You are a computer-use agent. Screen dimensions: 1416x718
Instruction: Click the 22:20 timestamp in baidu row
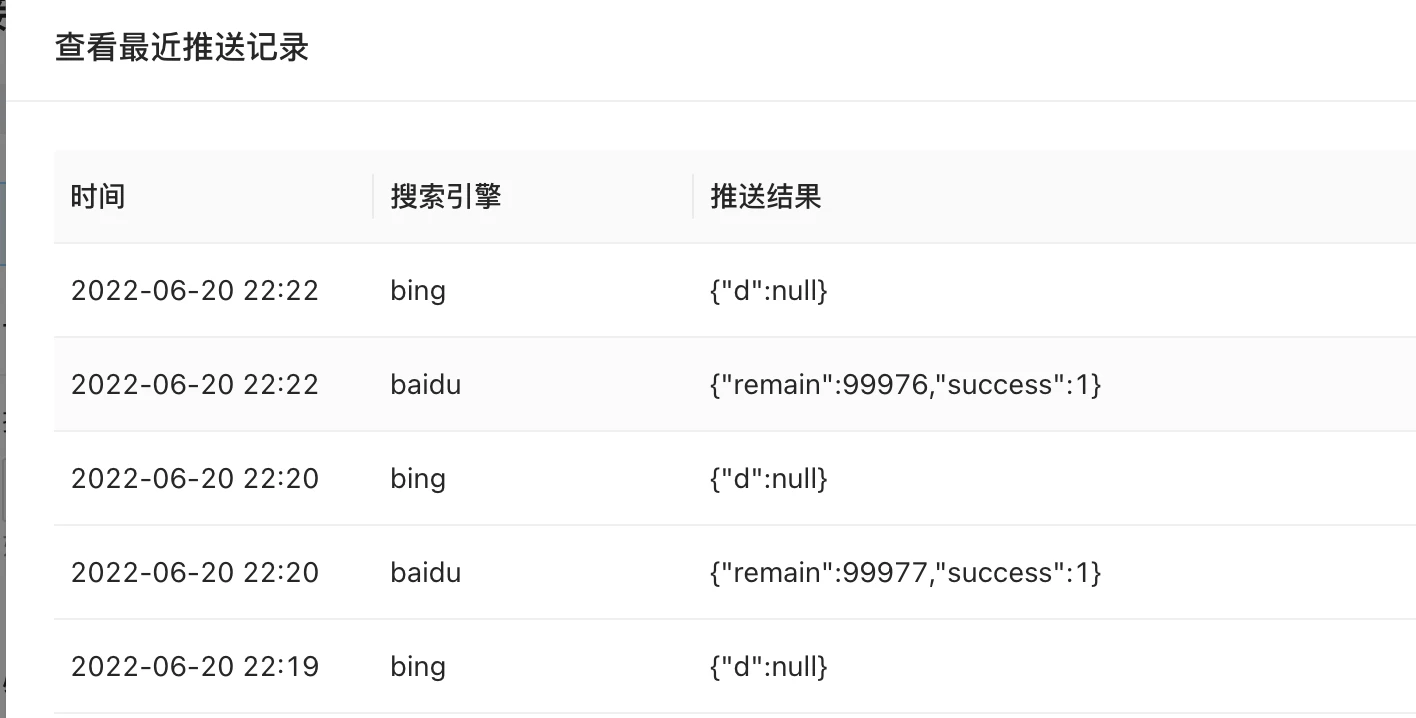pos(194,573)
